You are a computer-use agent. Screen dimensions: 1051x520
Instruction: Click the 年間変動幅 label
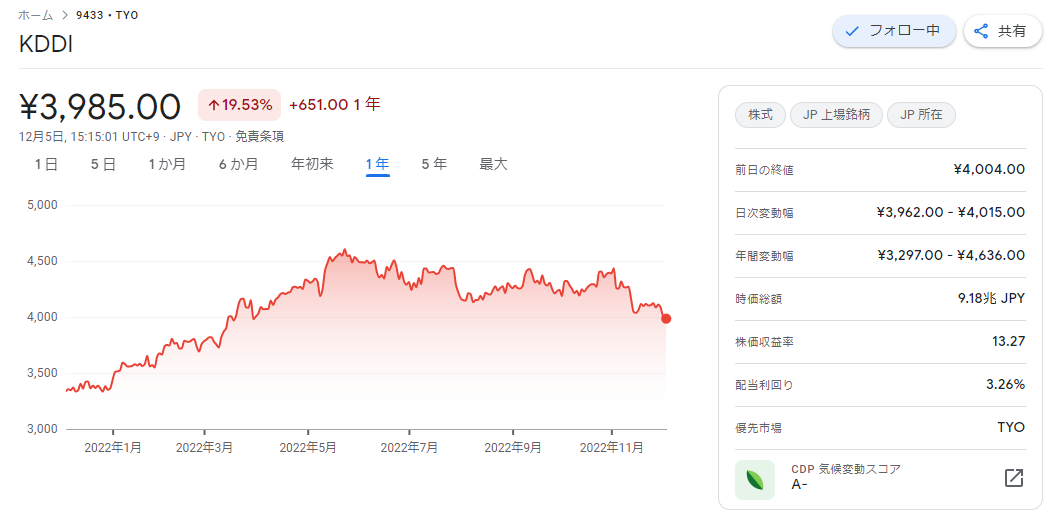click(x=764, y=256)
